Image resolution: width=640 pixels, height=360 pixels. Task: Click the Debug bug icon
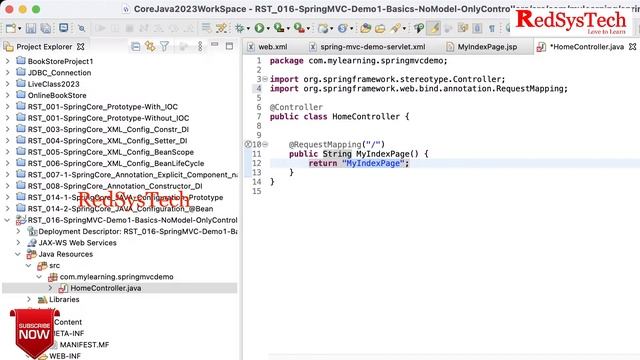point(240,28)
